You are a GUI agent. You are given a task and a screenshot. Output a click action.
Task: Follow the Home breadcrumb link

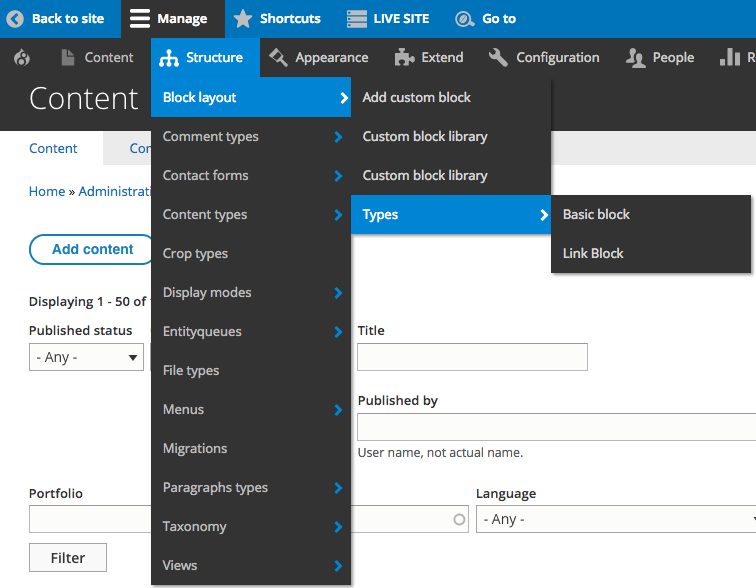(47, 191)
